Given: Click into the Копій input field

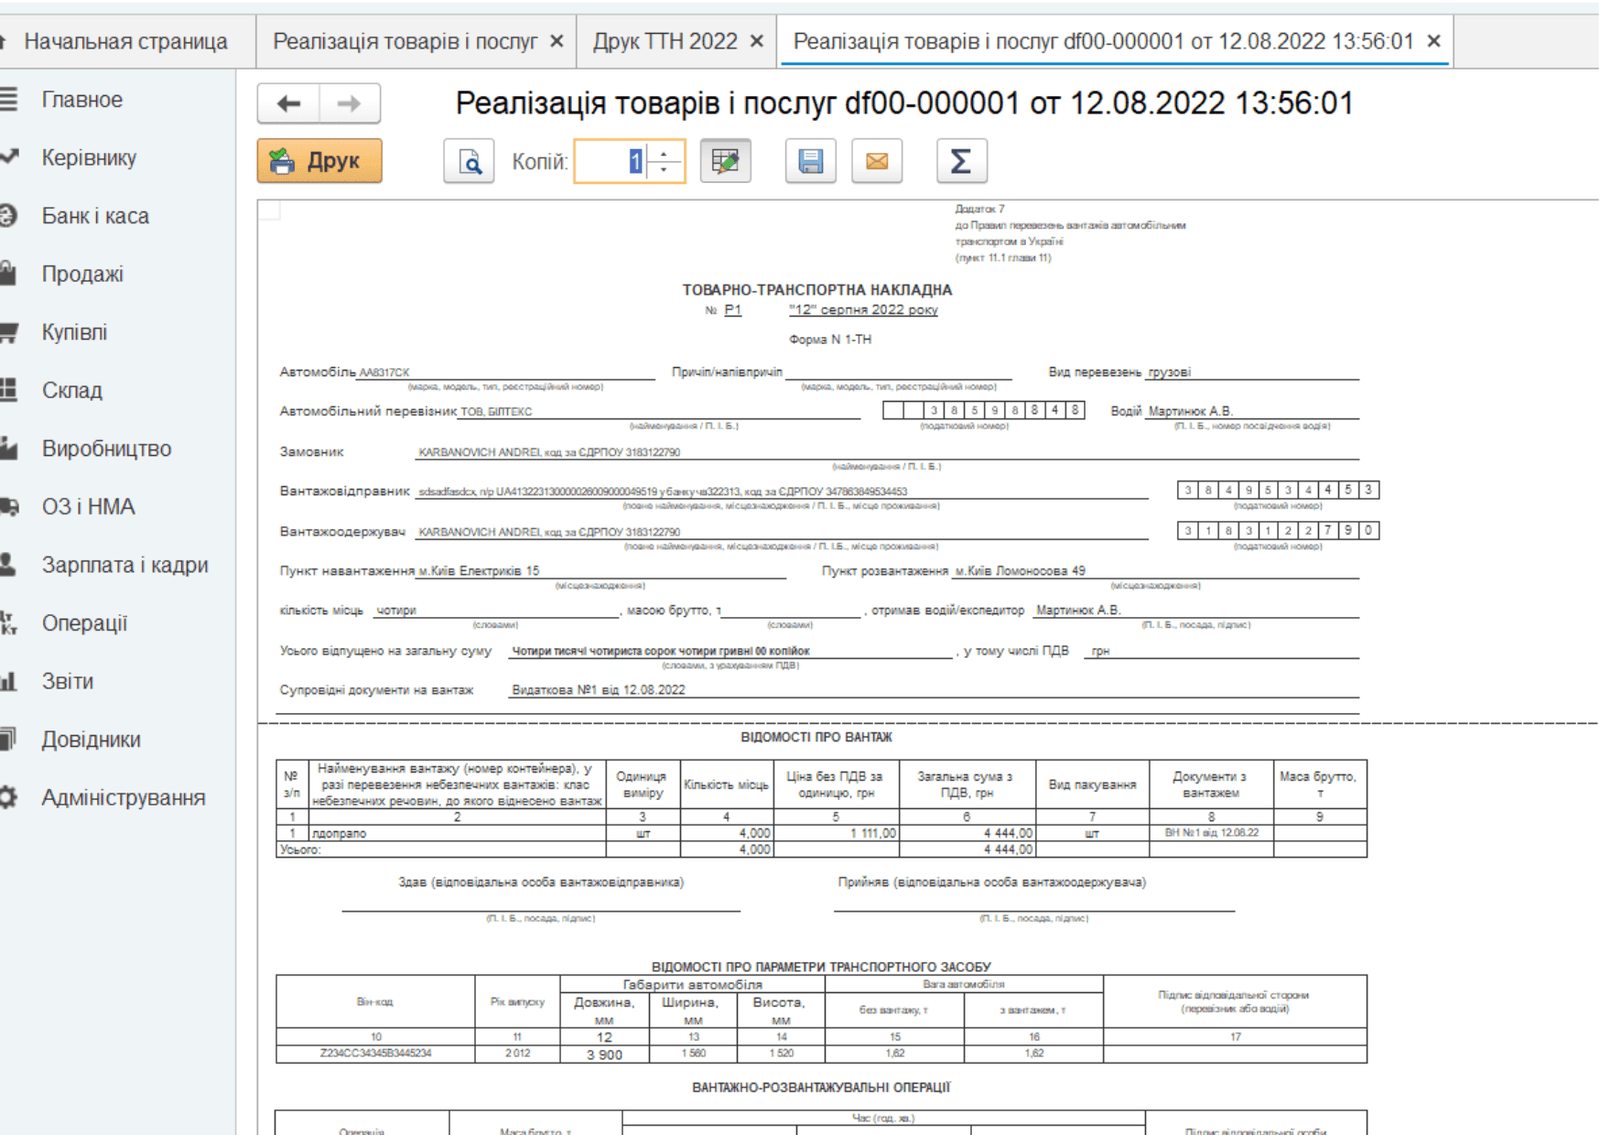Looking at the screenshot, I should 610,162.
